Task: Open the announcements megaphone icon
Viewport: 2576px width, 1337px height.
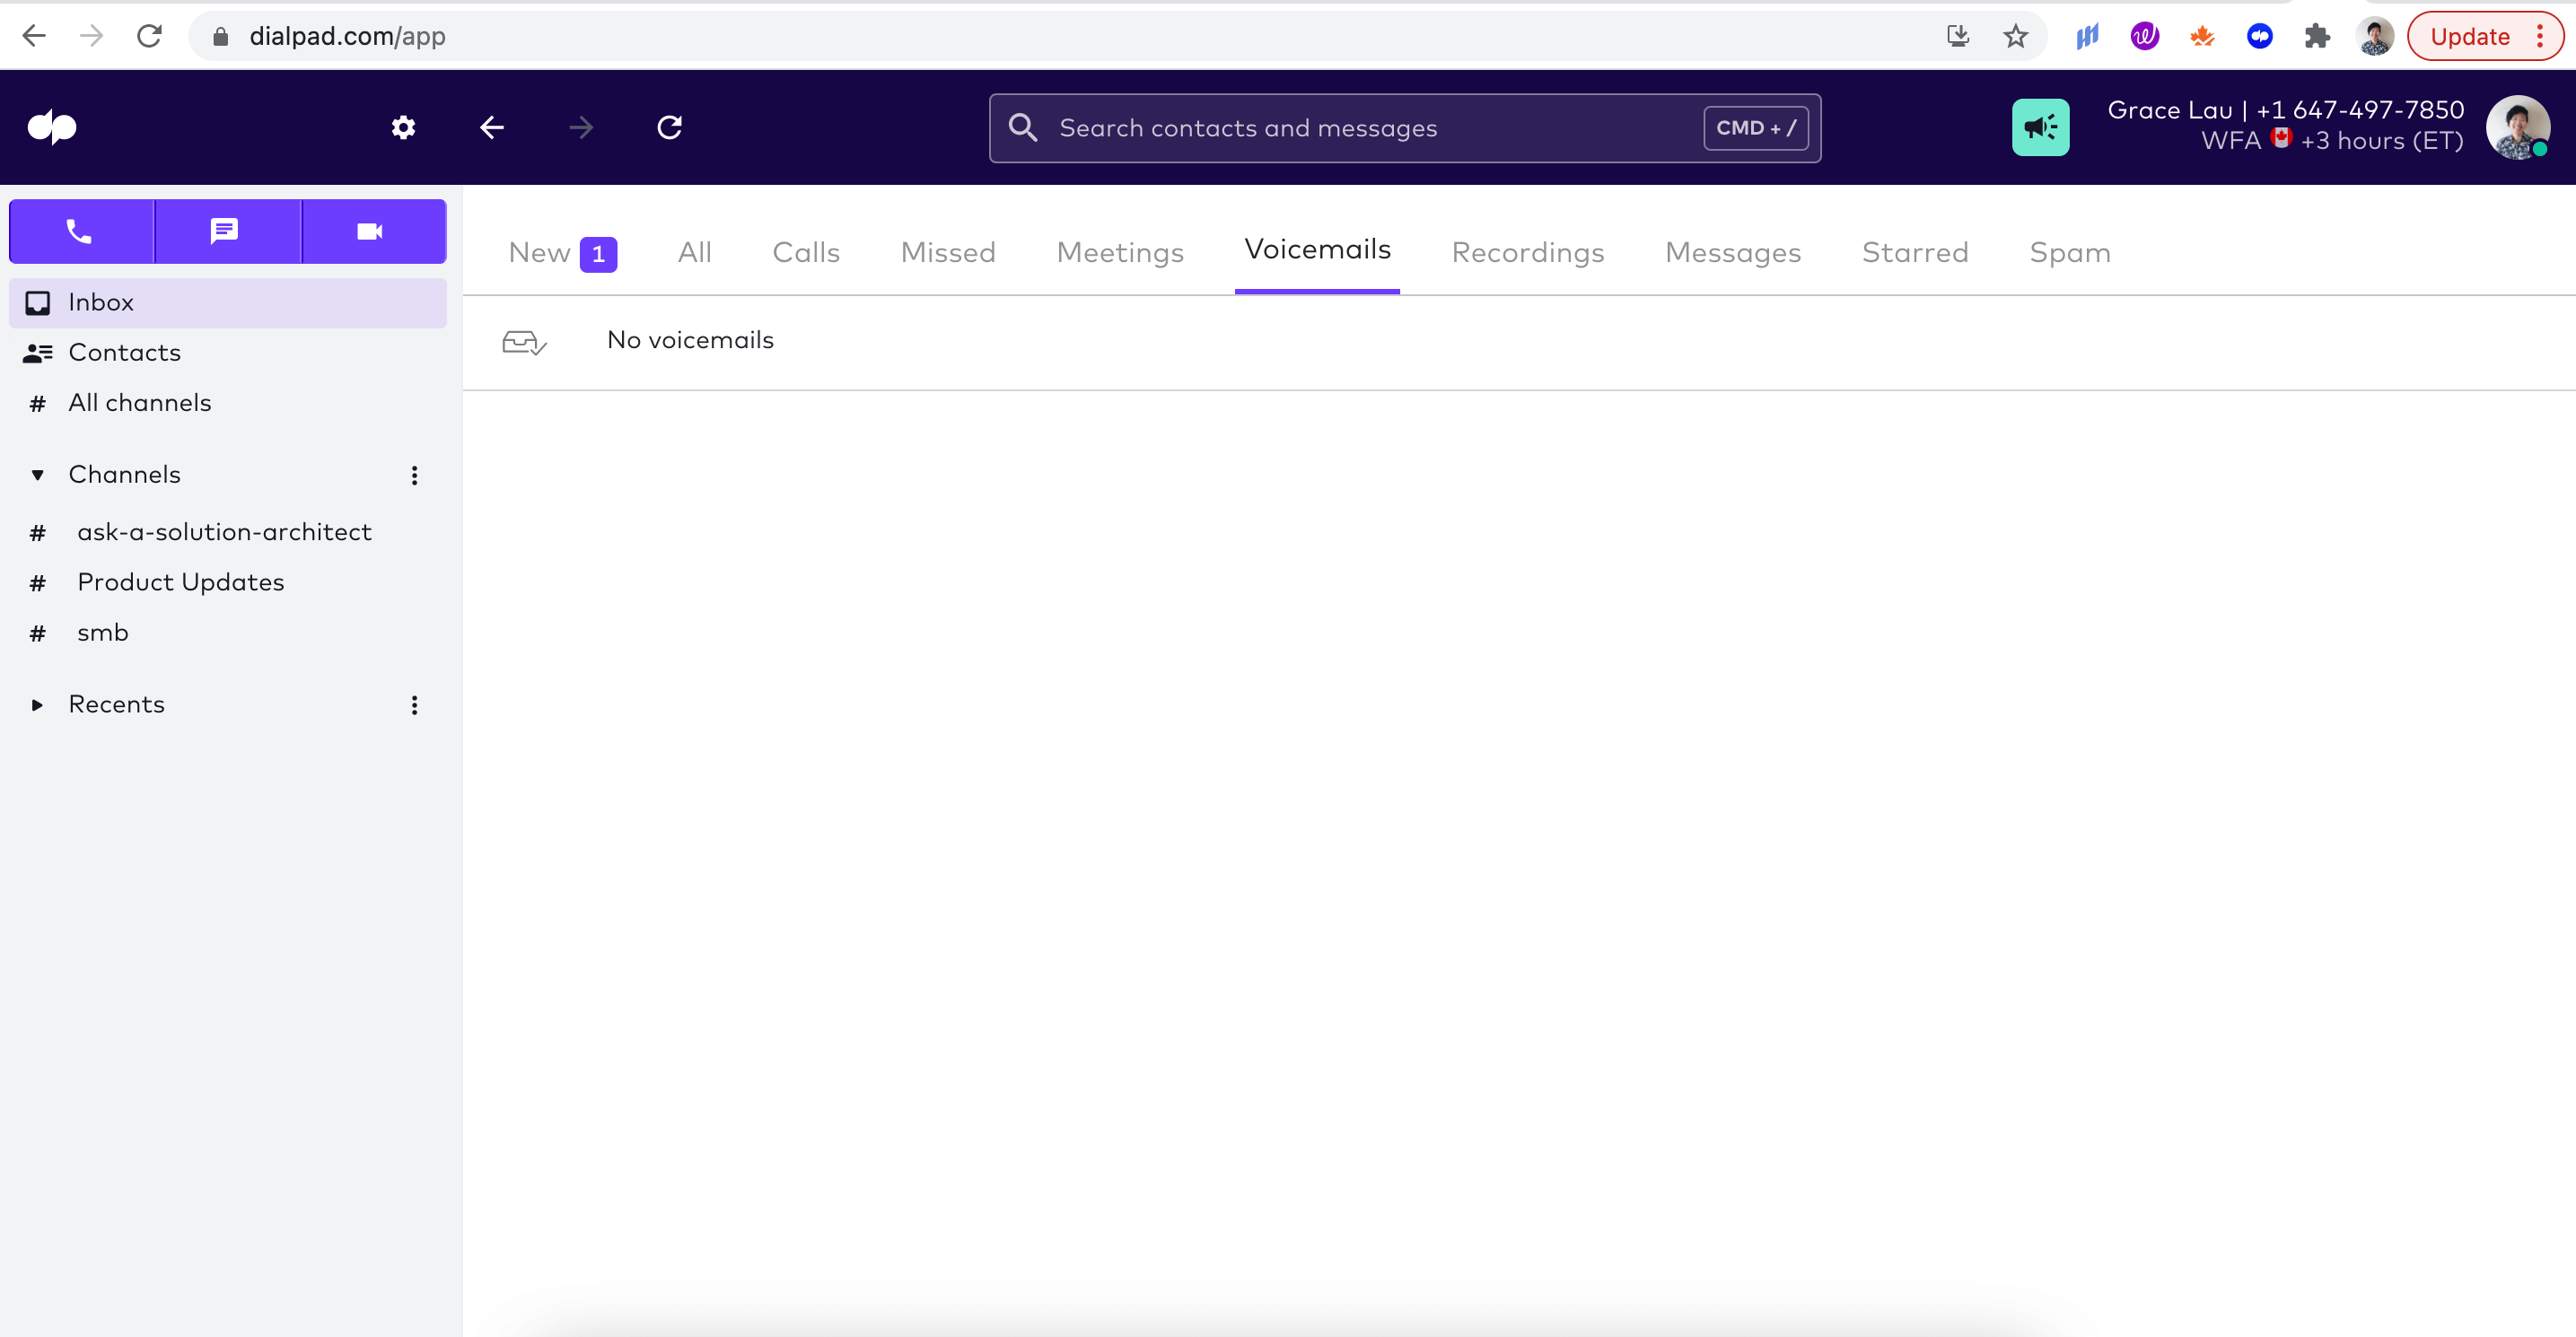Action: click(2040, 127)
